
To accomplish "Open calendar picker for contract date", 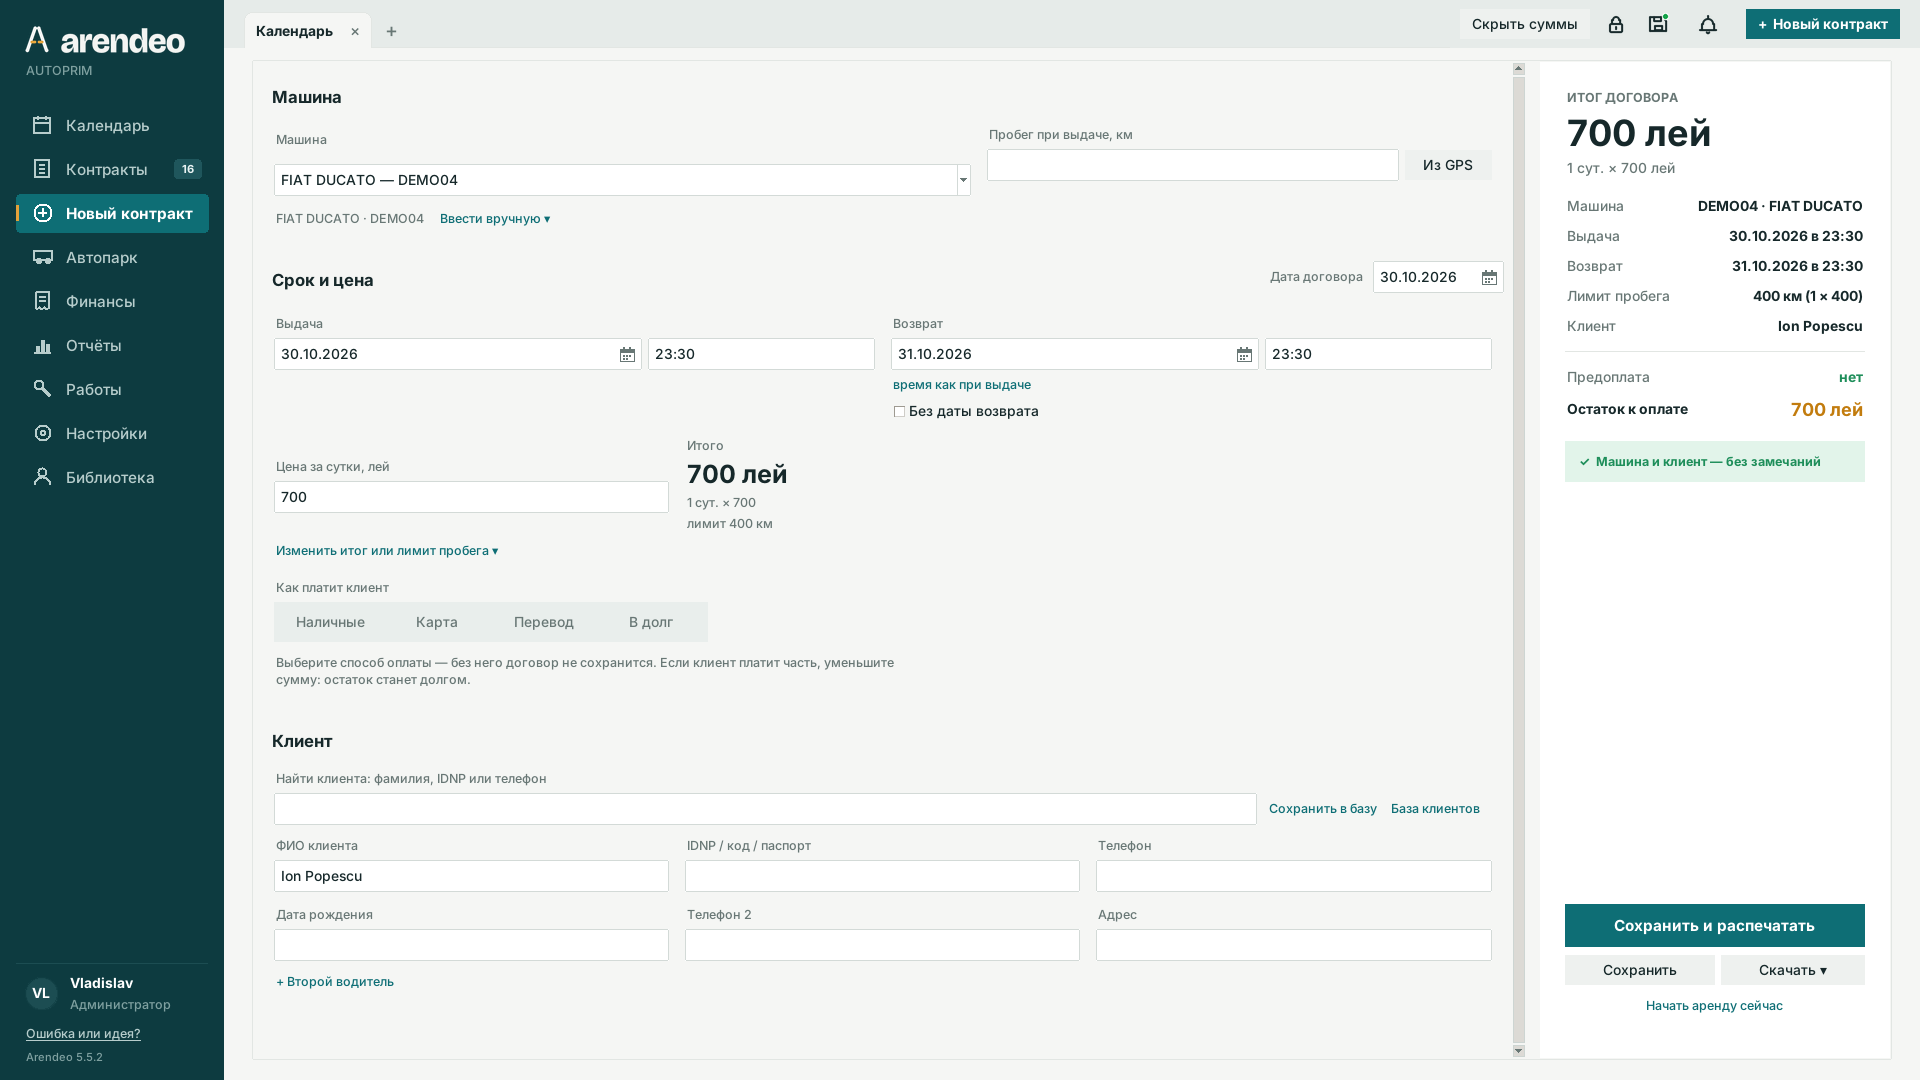I will coord(1489,278).
